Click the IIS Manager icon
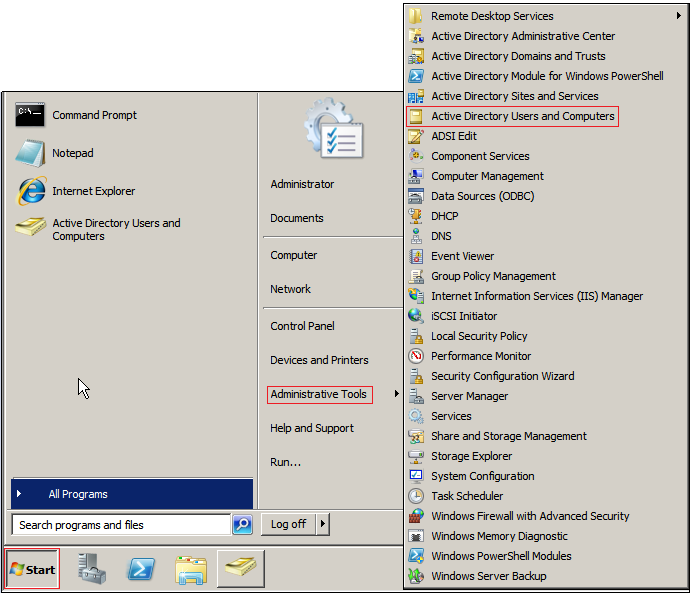The width and height of the screenshot is (690, 593). pos(416,296)
